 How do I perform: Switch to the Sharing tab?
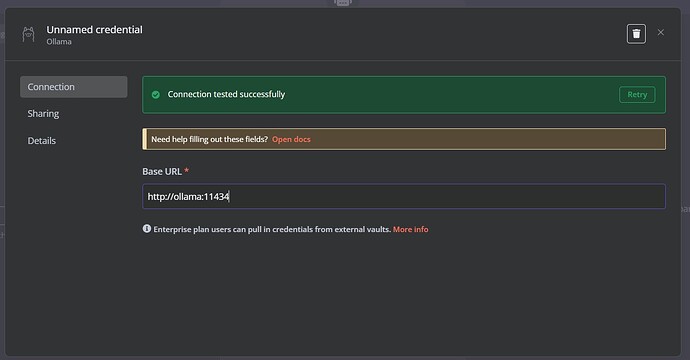pyautogui.click(x=43, y=114)
